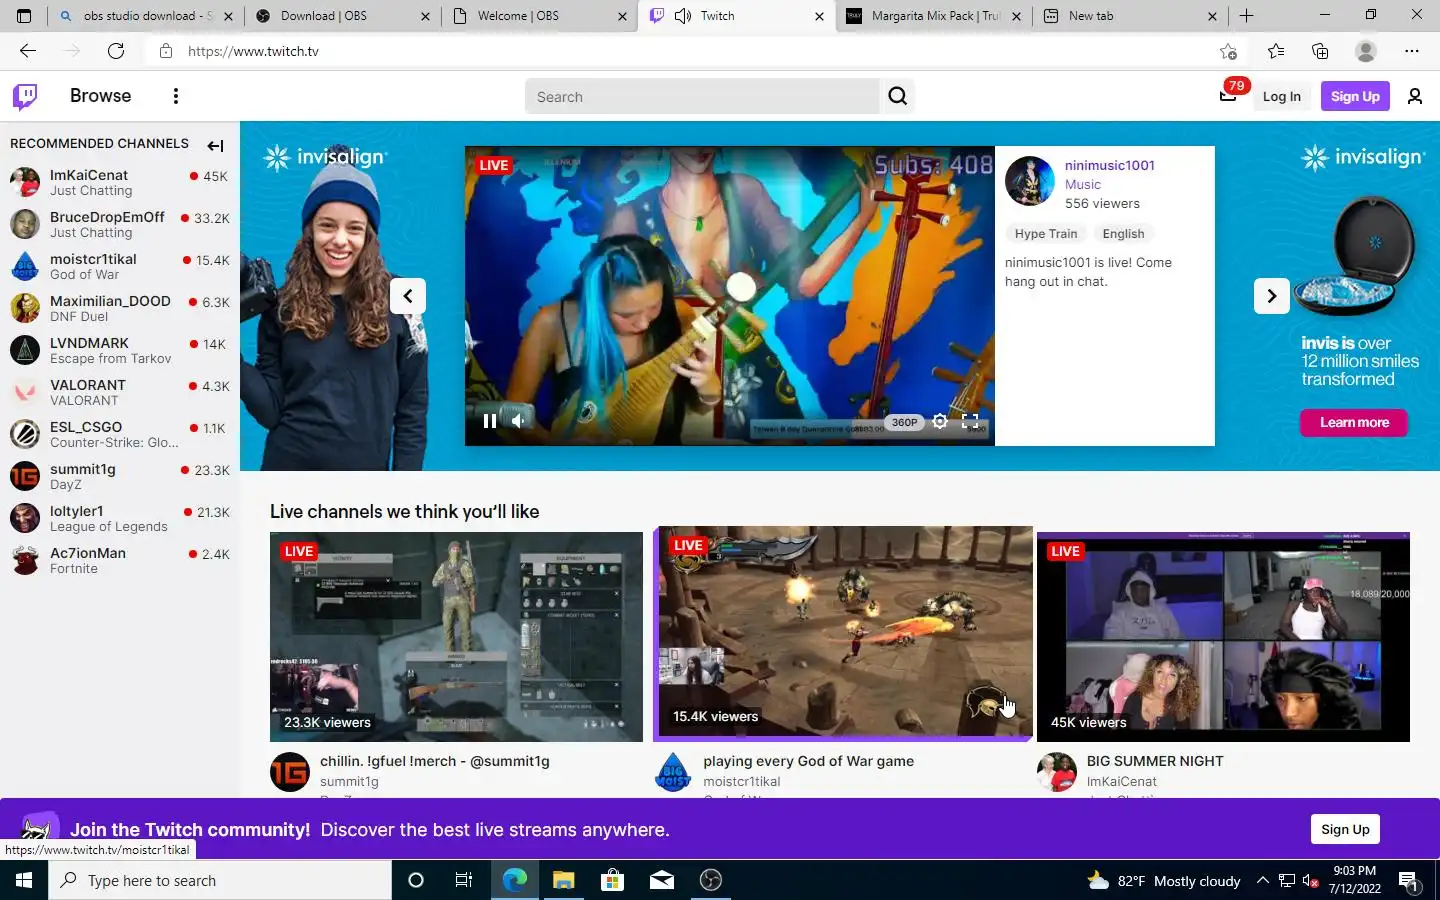Click the search magnifier button
This screenshot has width=1440, height=900.
pyautogui.click(x=897, y=96)
